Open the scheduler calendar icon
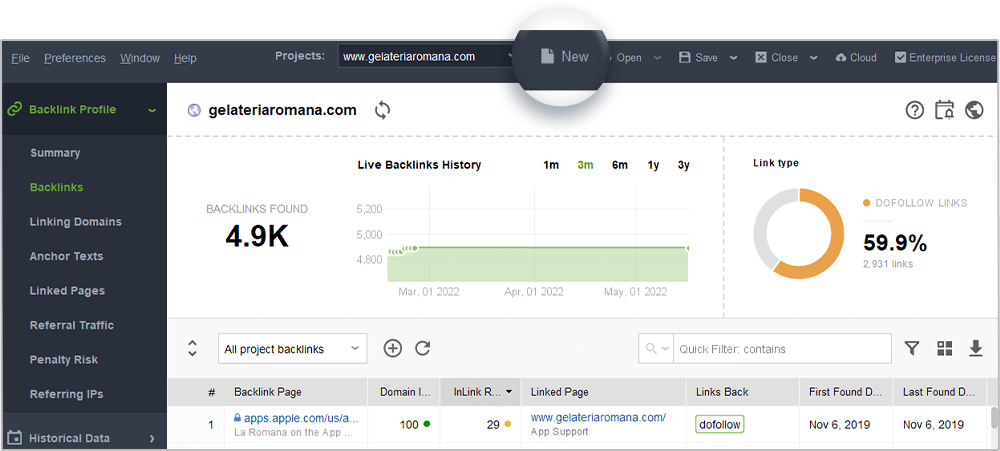Image resolution: width=1000 pixels, height=451 pixels. tap(944, 110)
